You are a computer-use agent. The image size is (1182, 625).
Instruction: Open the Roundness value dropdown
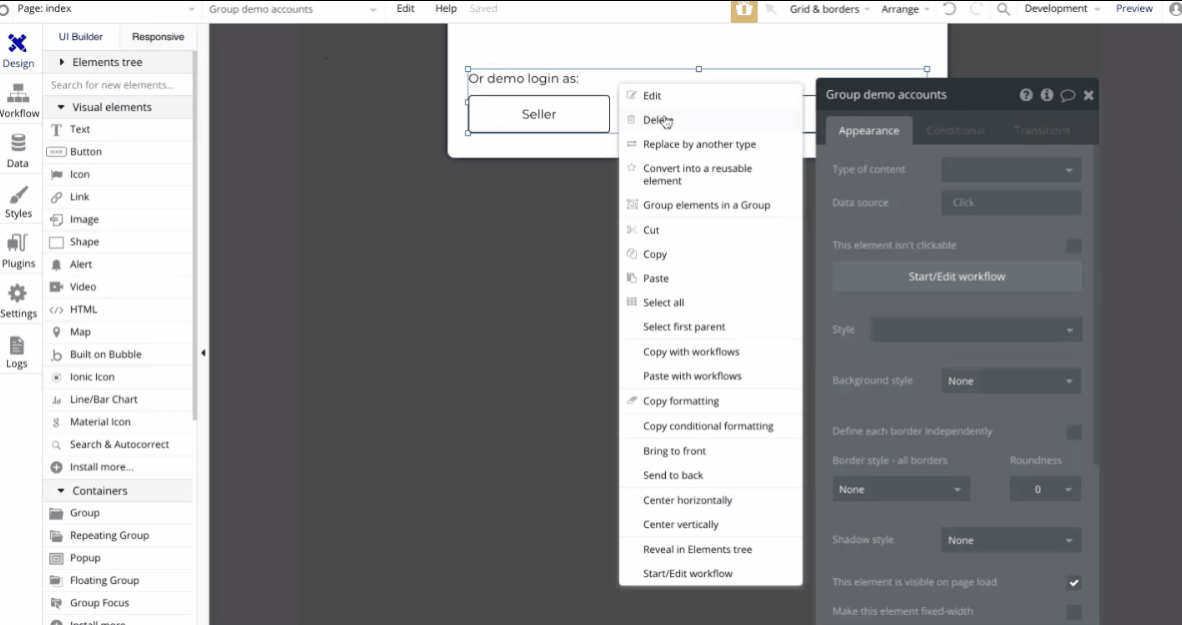1045,489
